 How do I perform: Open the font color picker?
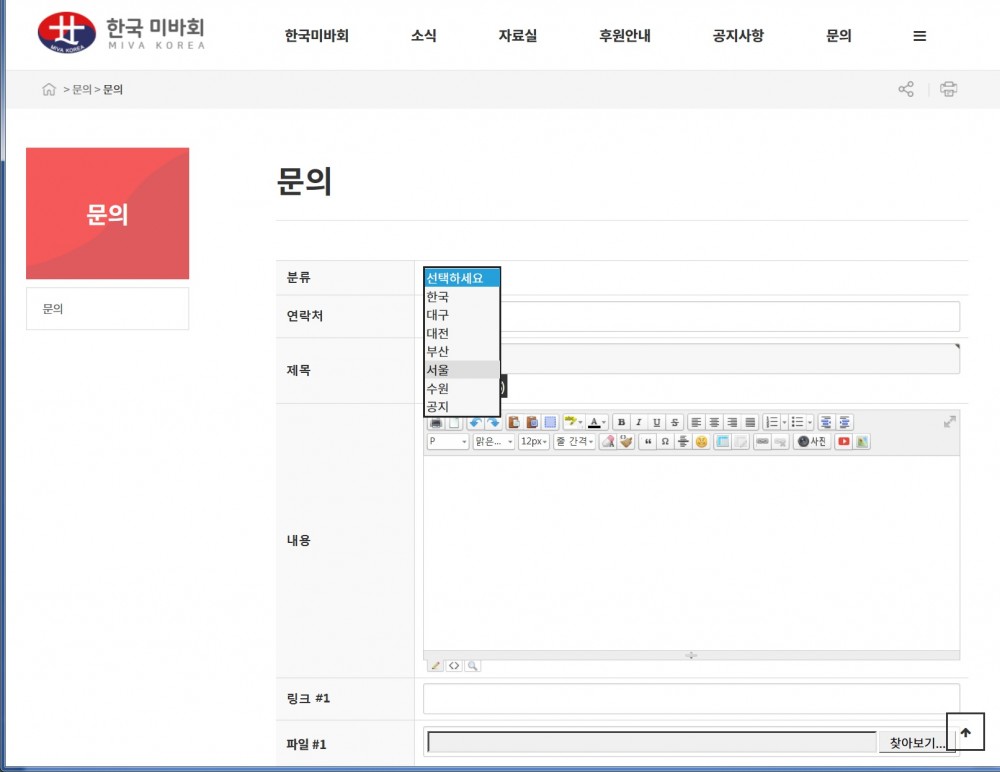coord(596,422)
